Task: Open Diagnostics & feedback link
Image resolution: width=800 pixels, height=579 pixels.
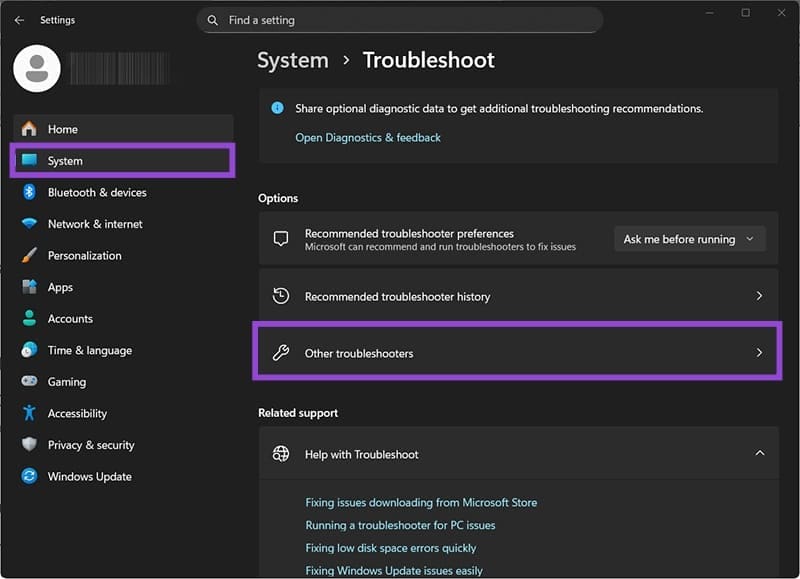Action: pos(370,137)
